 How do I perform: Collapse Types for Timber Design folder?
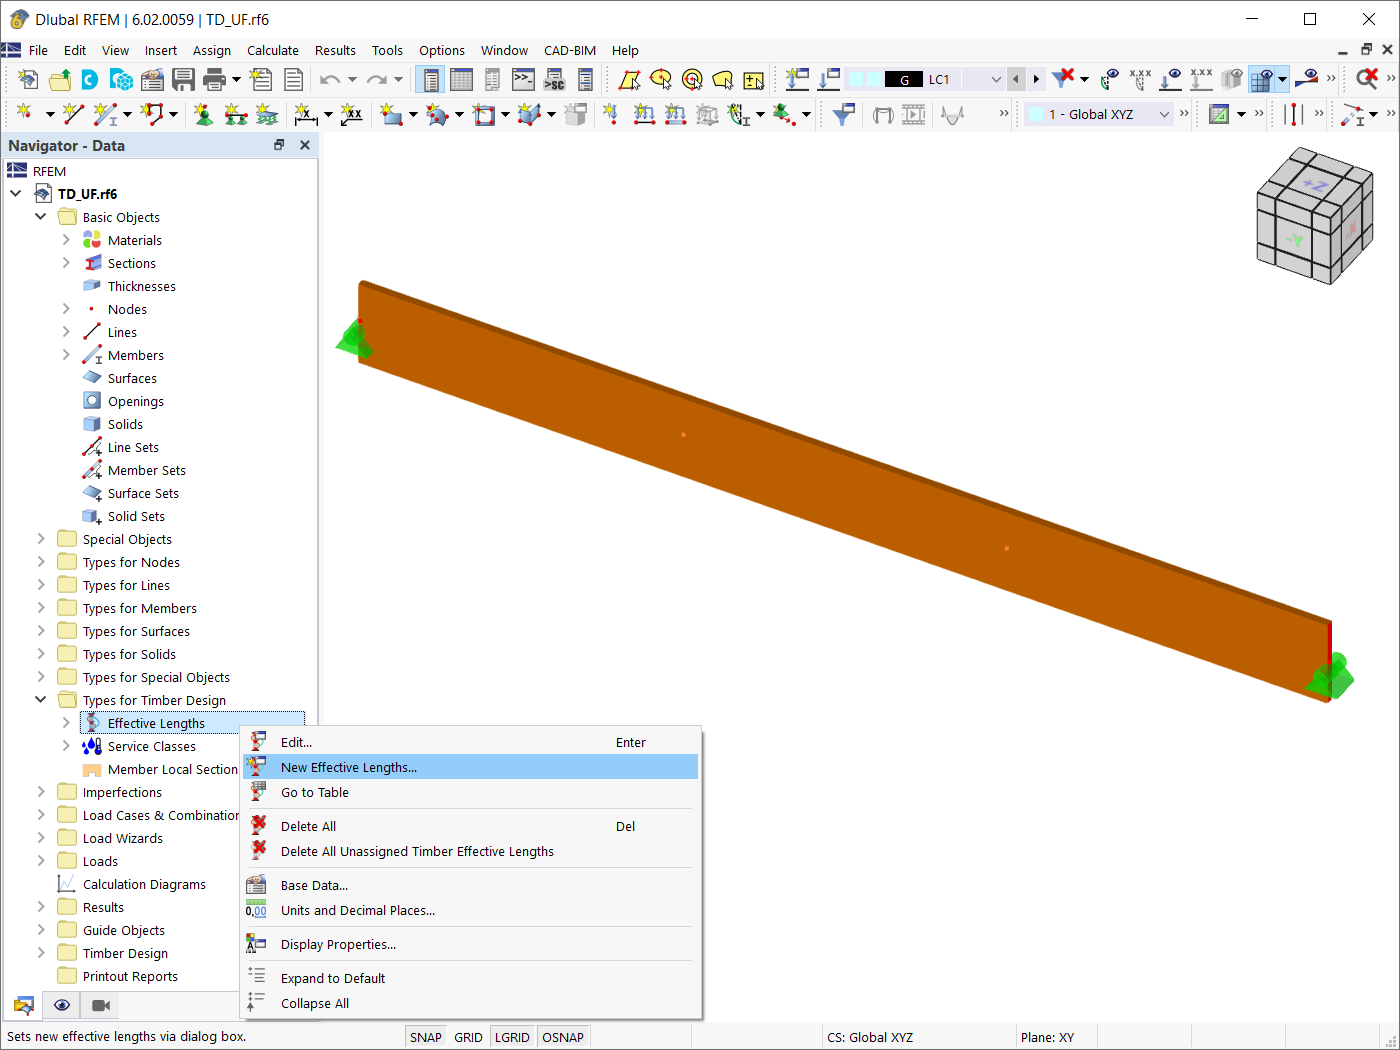(x=41, y=700)
